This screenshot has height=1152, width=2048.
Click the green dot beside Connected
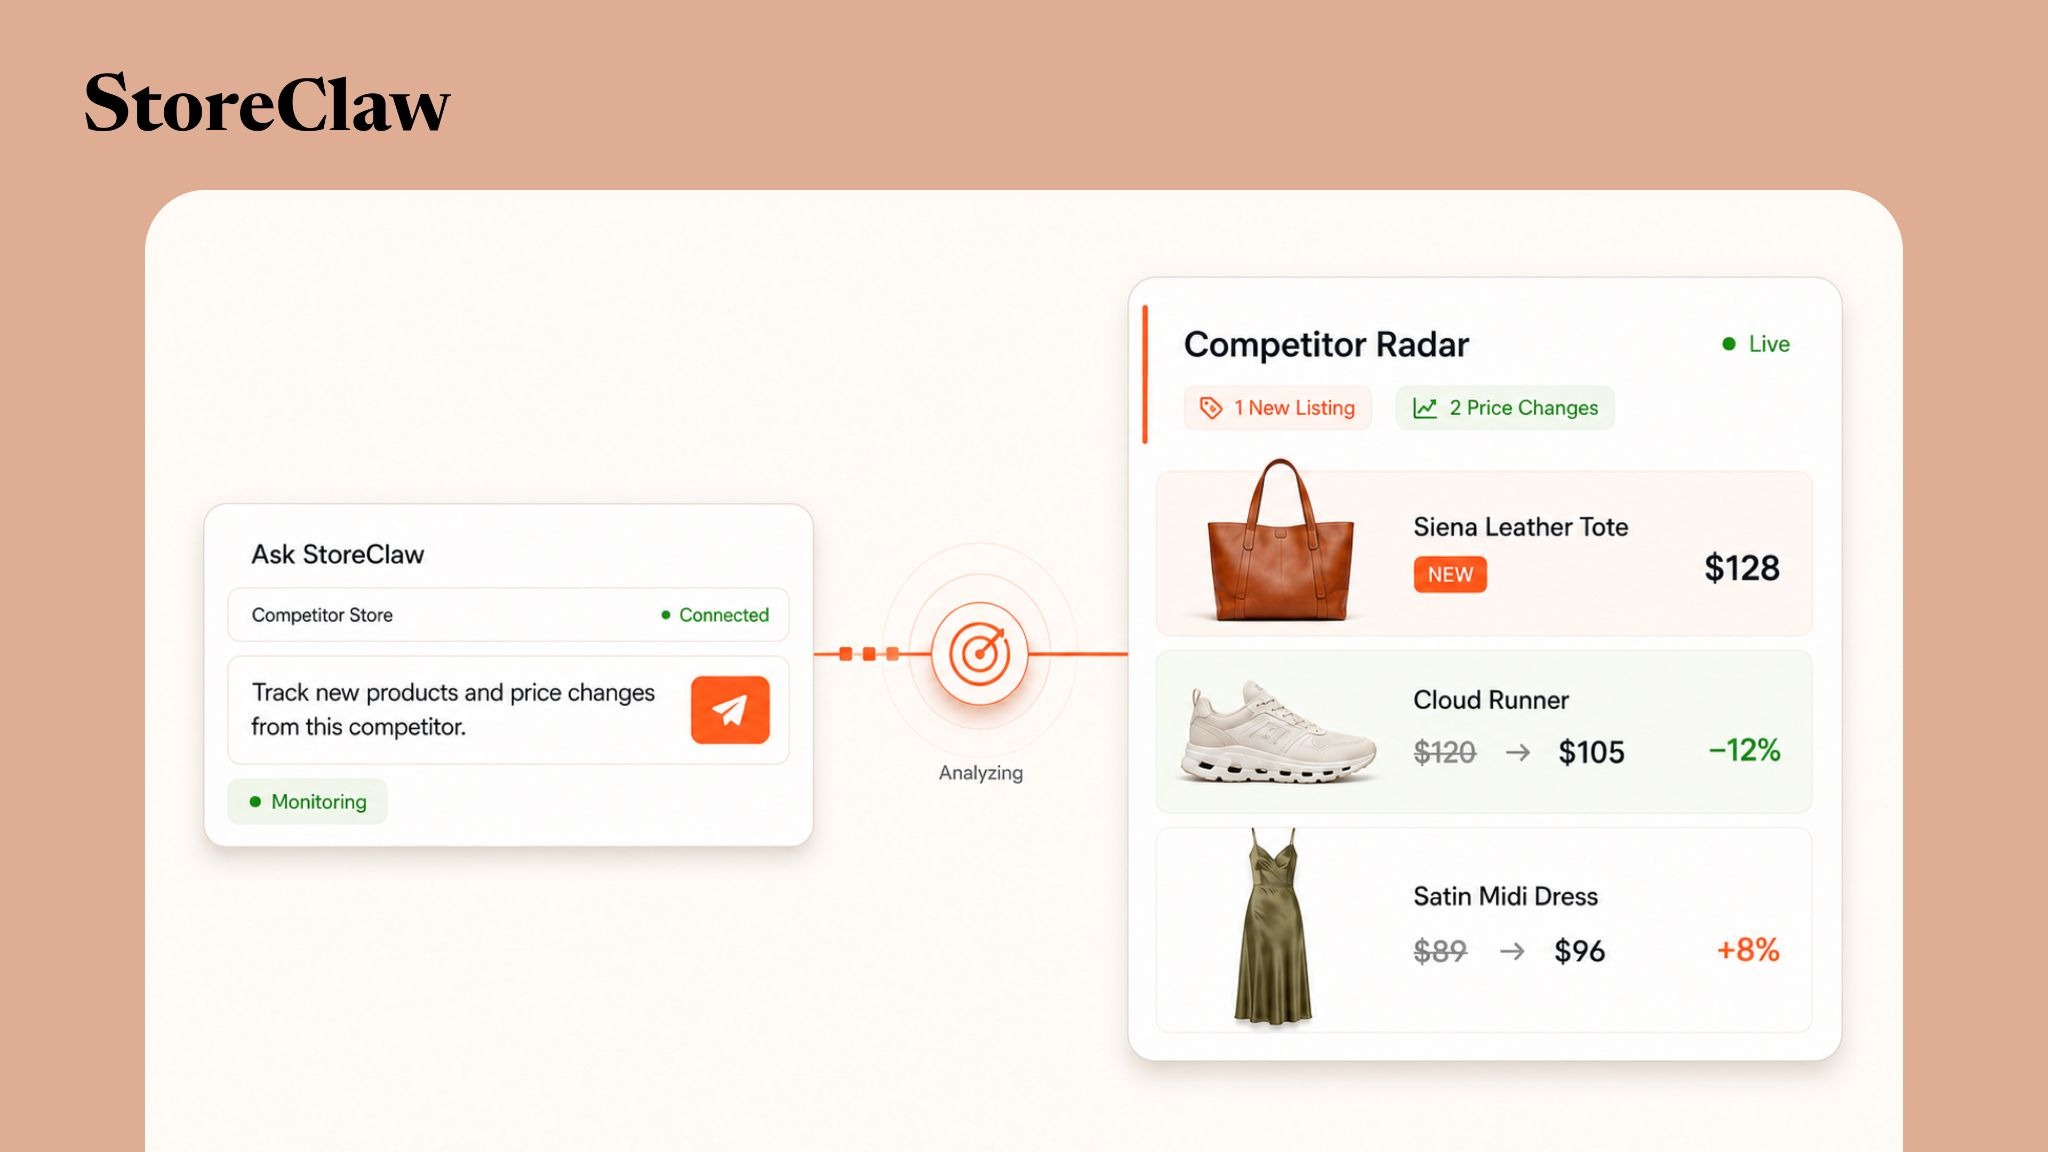(666, 615)
